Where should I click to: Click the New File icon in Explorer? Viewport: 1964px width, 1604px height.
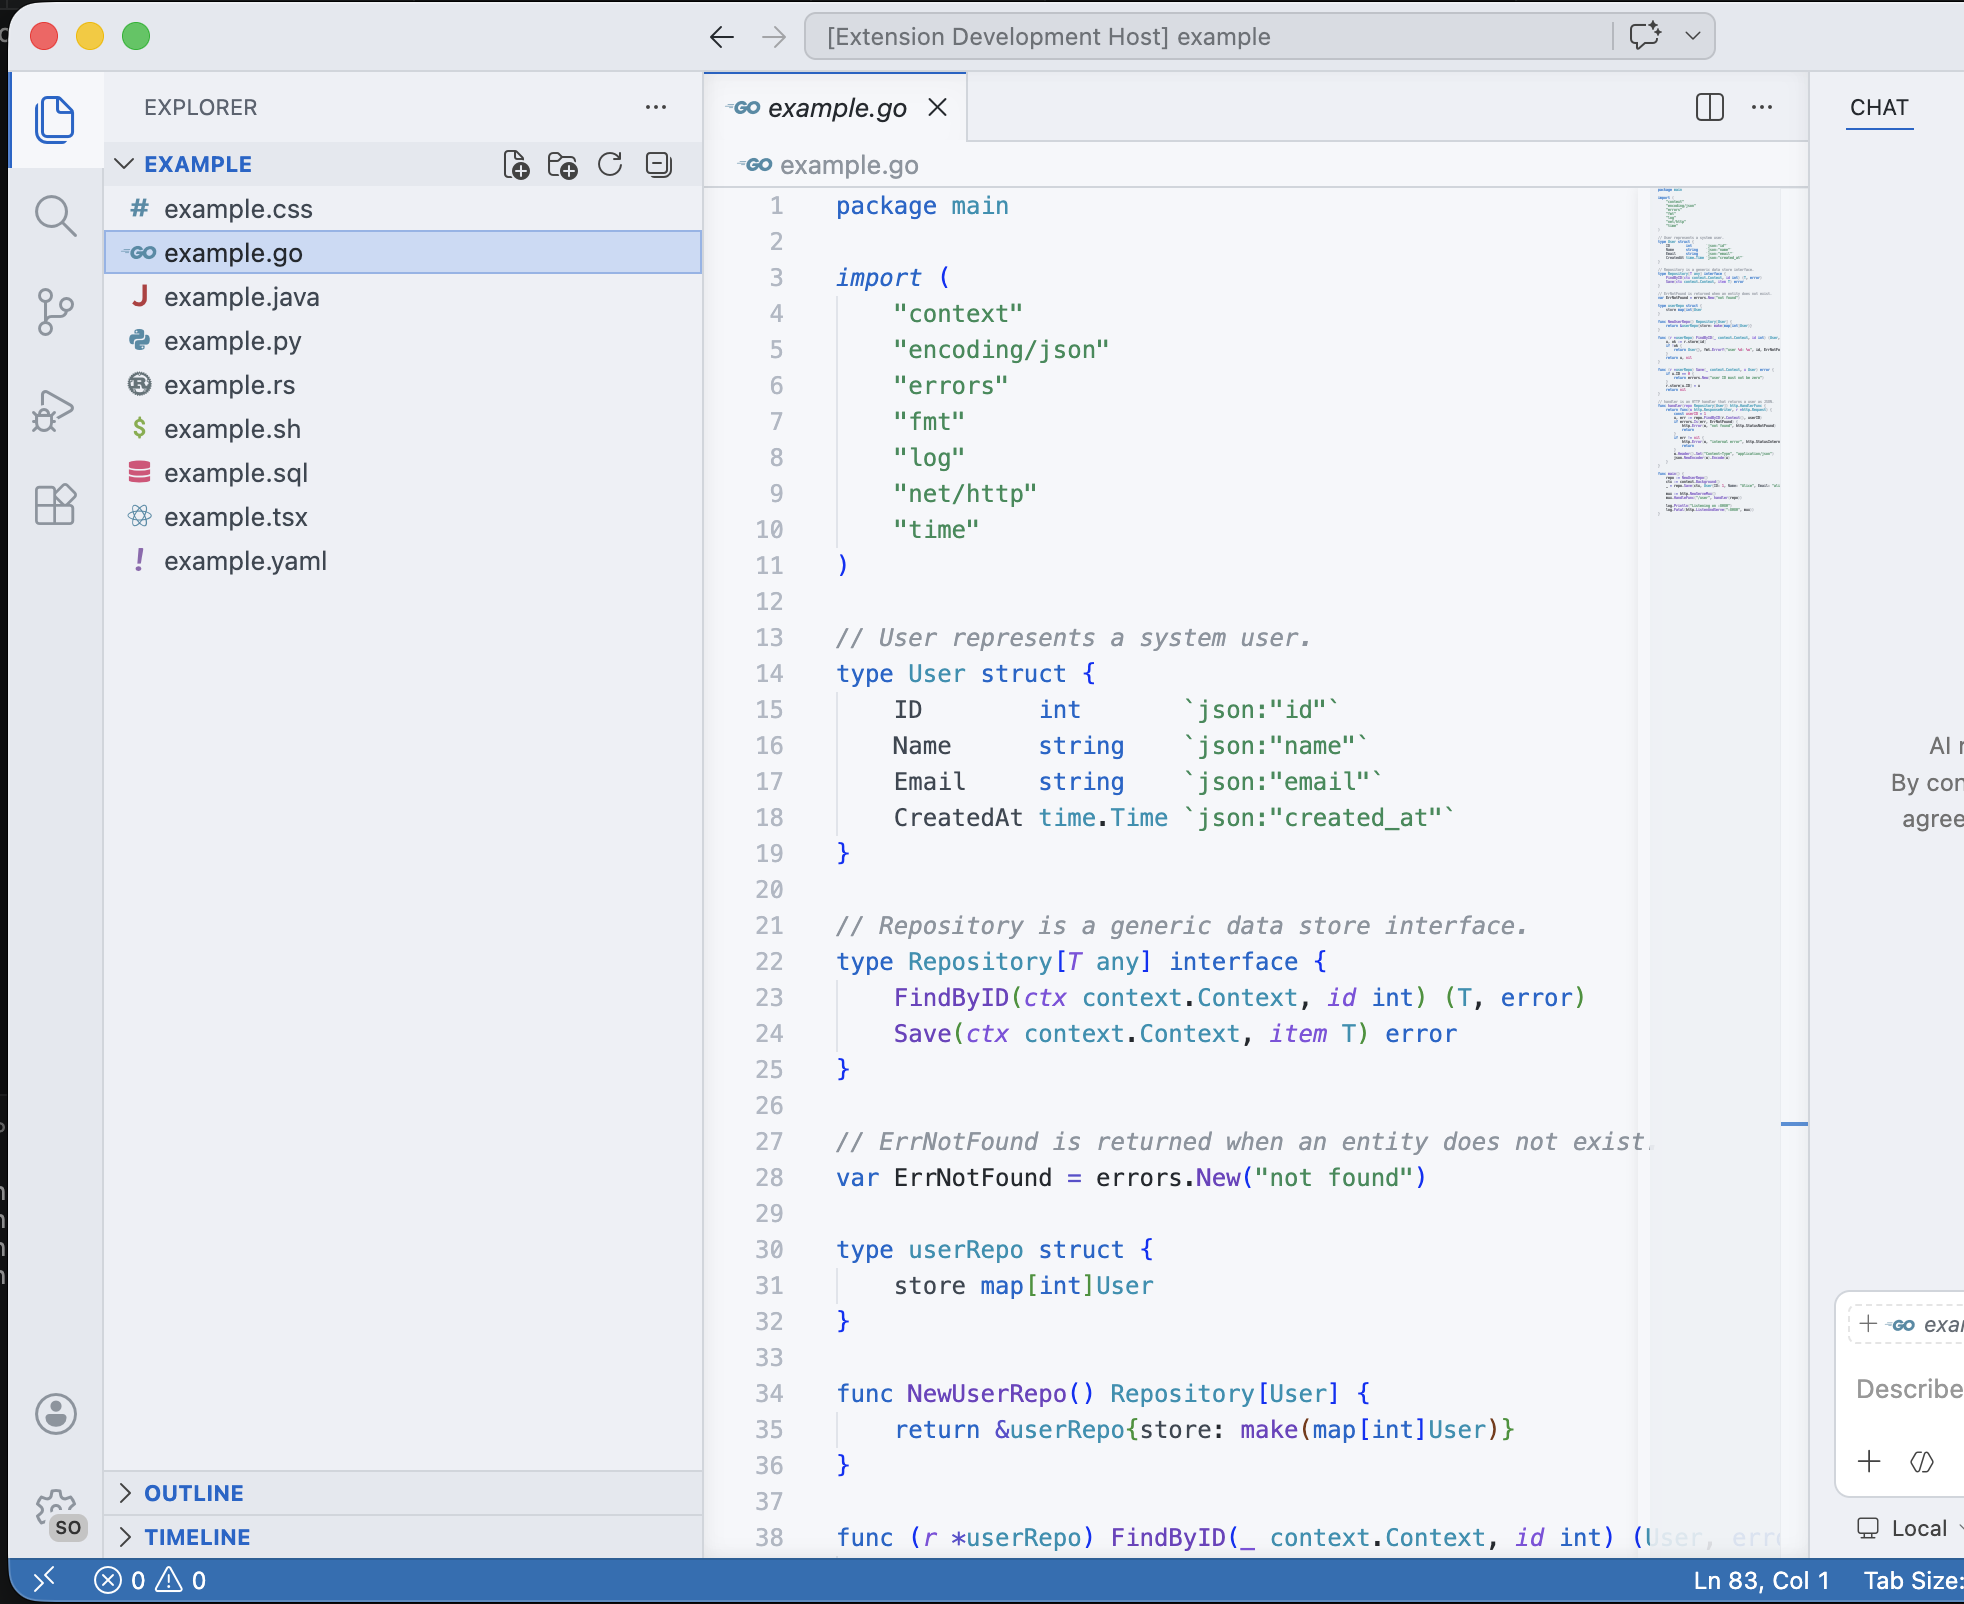pos(516,165)
